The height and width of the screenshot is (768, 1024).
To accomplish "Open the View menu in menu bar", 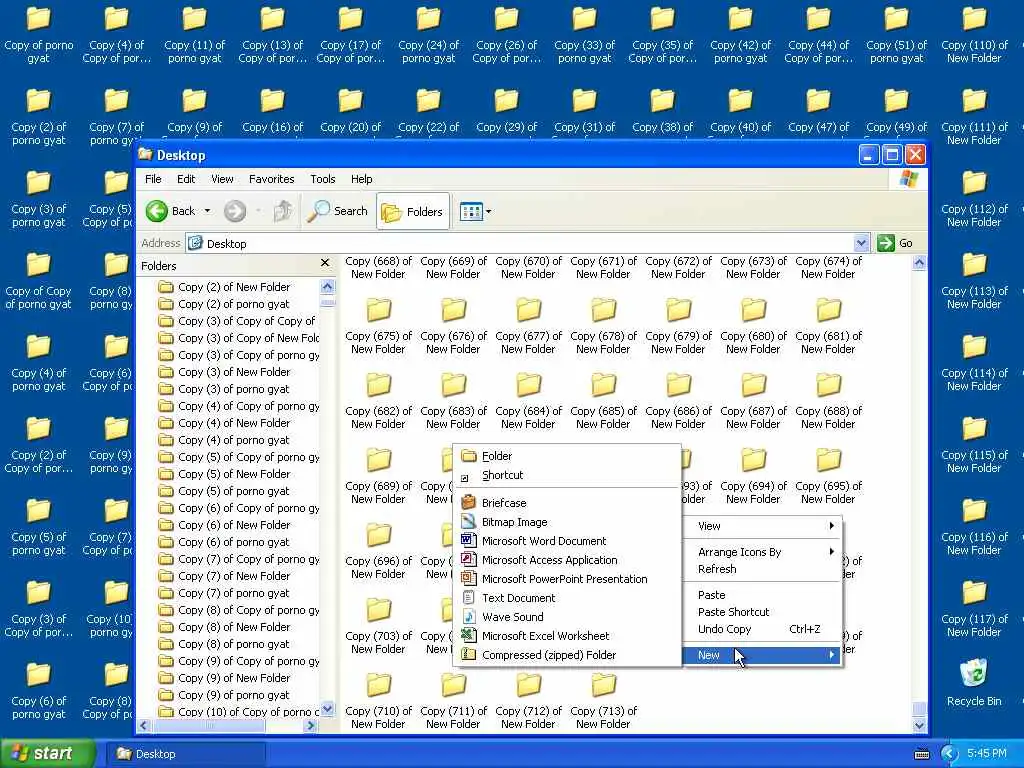I will coord(222,179).
